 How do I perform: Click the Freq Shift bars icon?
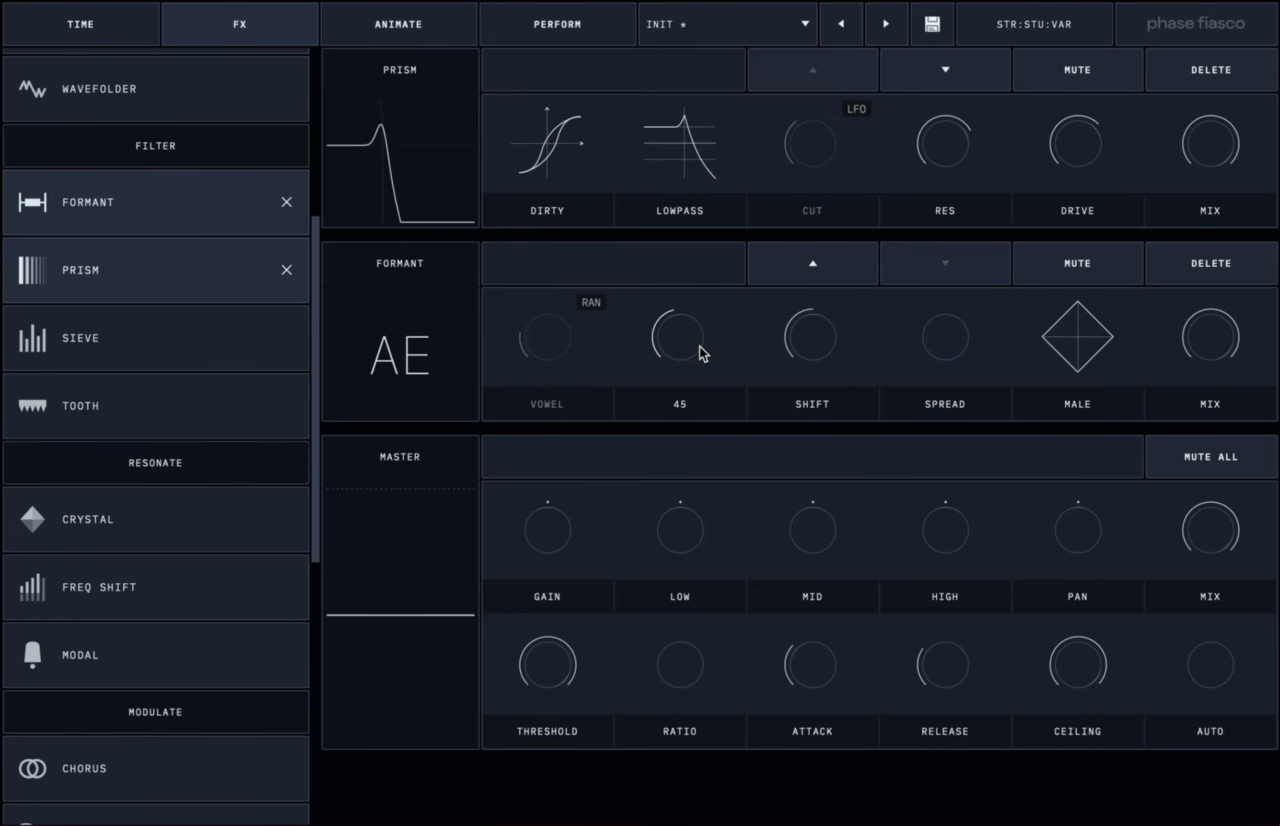[33, 587]
